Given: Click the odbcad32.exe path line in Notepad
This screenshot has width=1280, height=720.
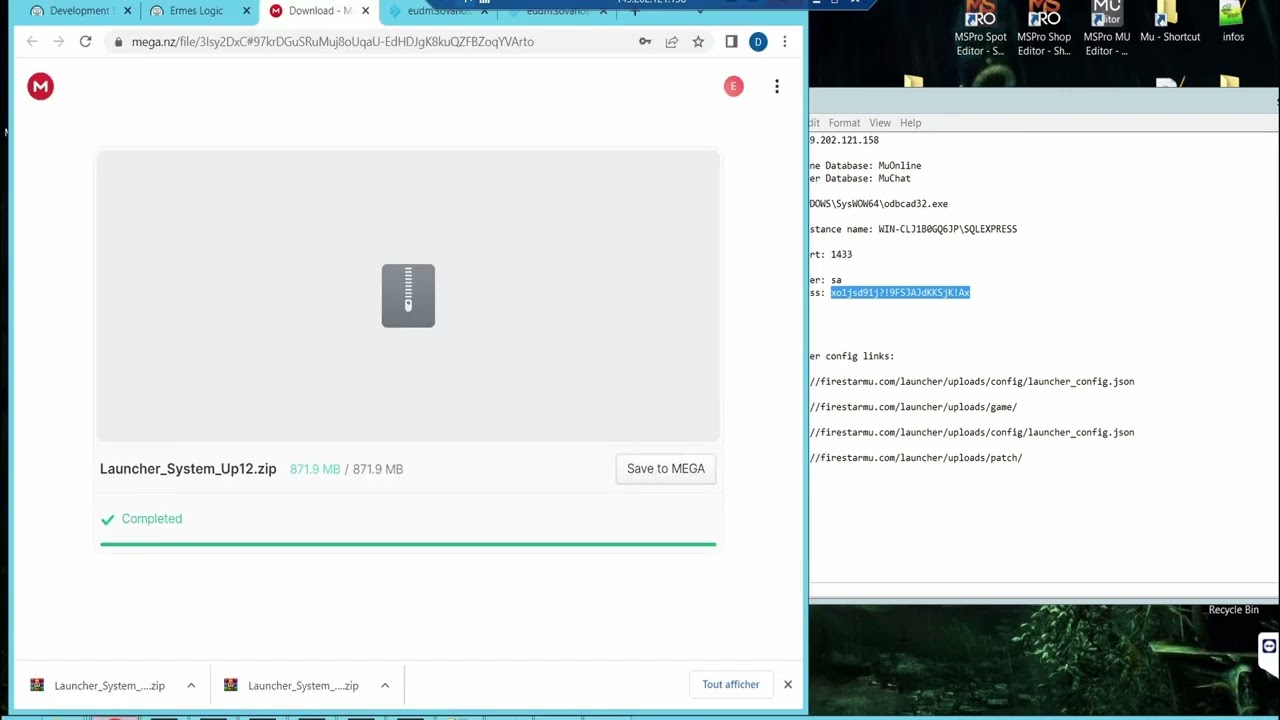Looking at the screenshot, I should [x=879, y=204].
